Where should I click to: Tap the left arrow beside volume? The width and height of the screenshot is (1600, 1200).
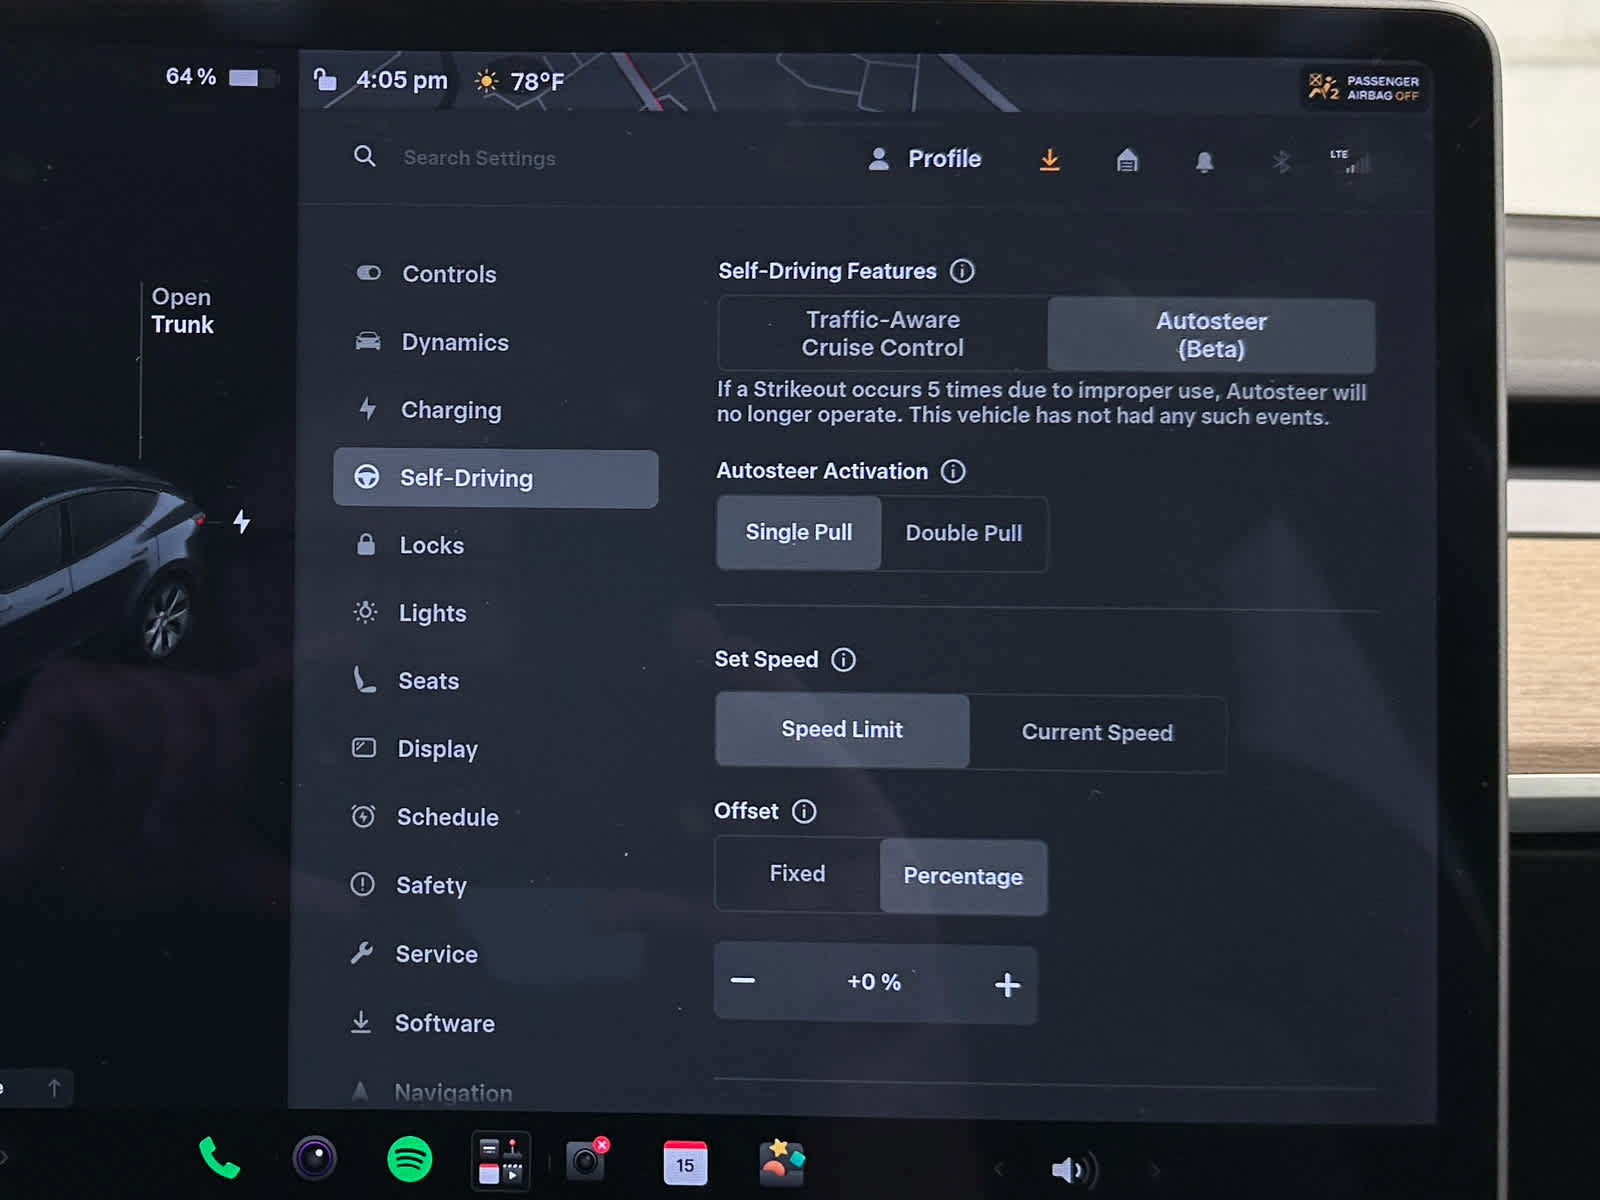point(998,1168)
